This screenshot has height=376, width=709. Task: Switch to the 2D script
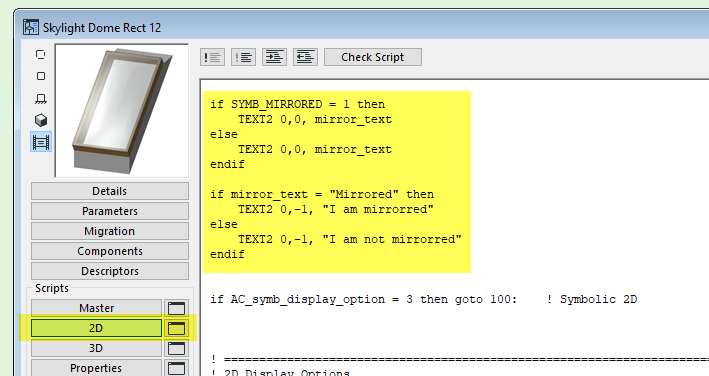[x=96, y=328]
